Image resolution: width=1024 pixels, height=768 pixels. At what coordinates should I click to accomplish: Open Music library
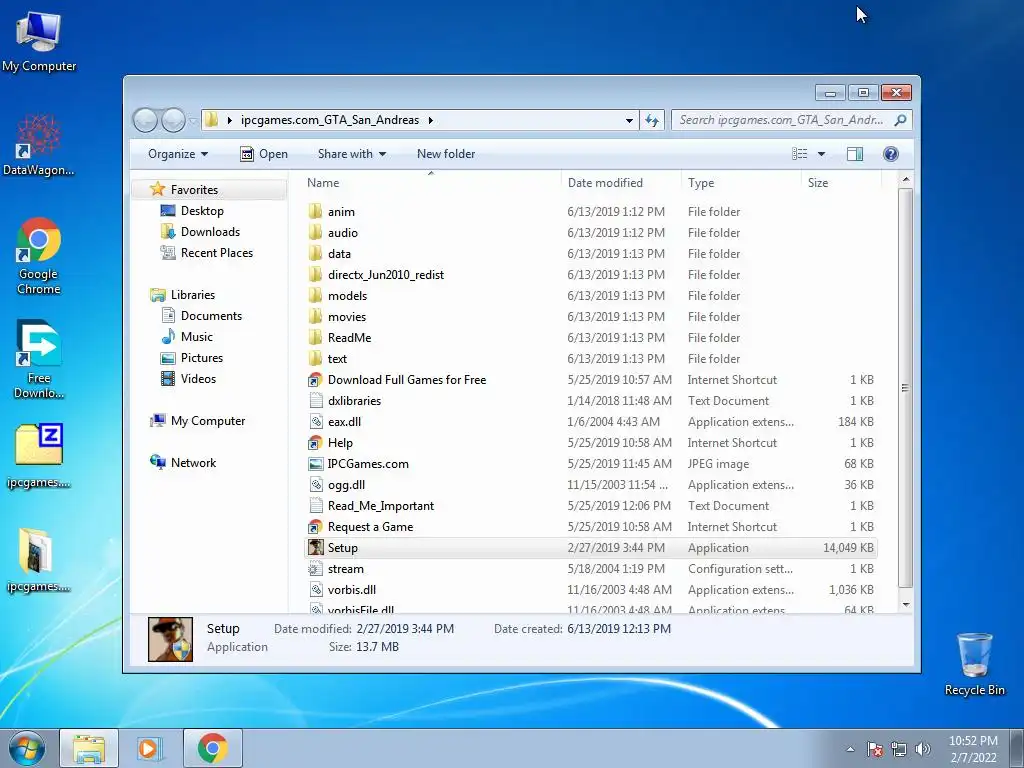tap(196, 336)
